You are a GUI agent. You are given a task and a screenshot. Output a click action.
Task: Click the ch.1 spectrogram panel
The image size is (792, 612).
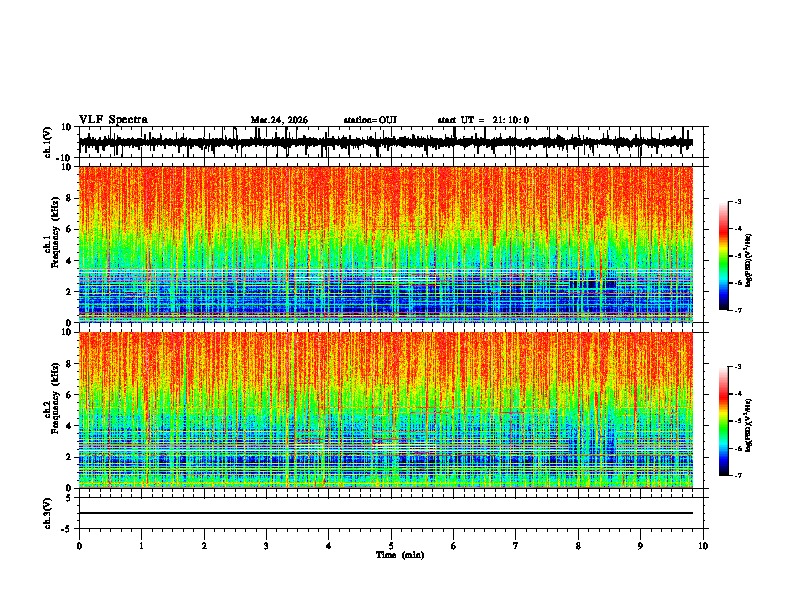click(x=385, y=244)
